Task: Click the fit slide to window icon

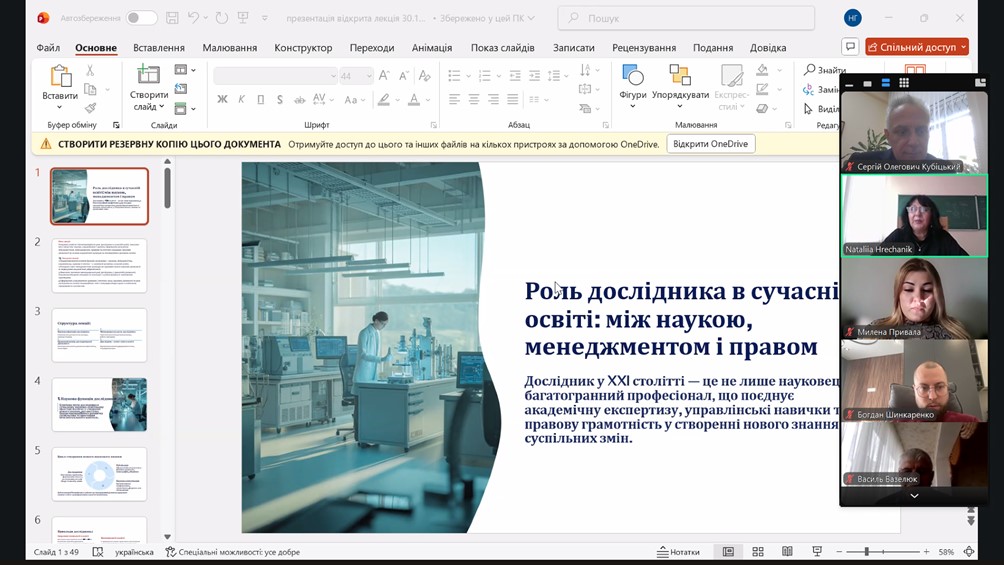Action: (x=970, y=552)
